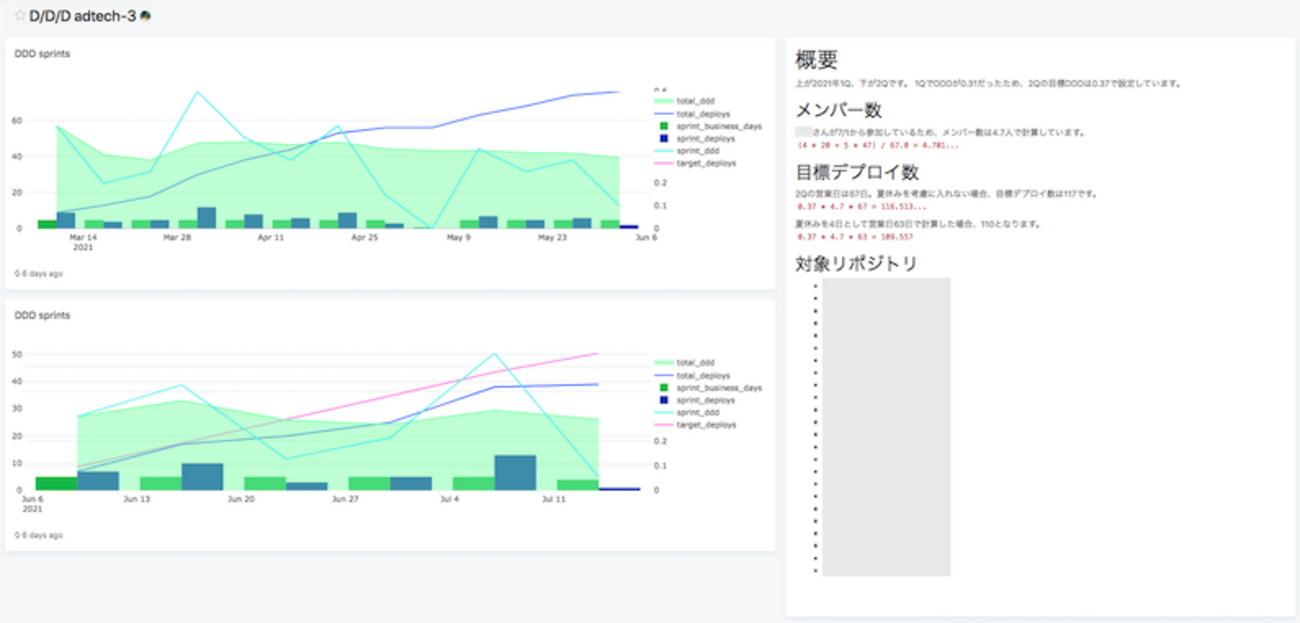Click the tallest sprint_deploys bar near Jul 4
The image size is (1300, 623).
515,472
